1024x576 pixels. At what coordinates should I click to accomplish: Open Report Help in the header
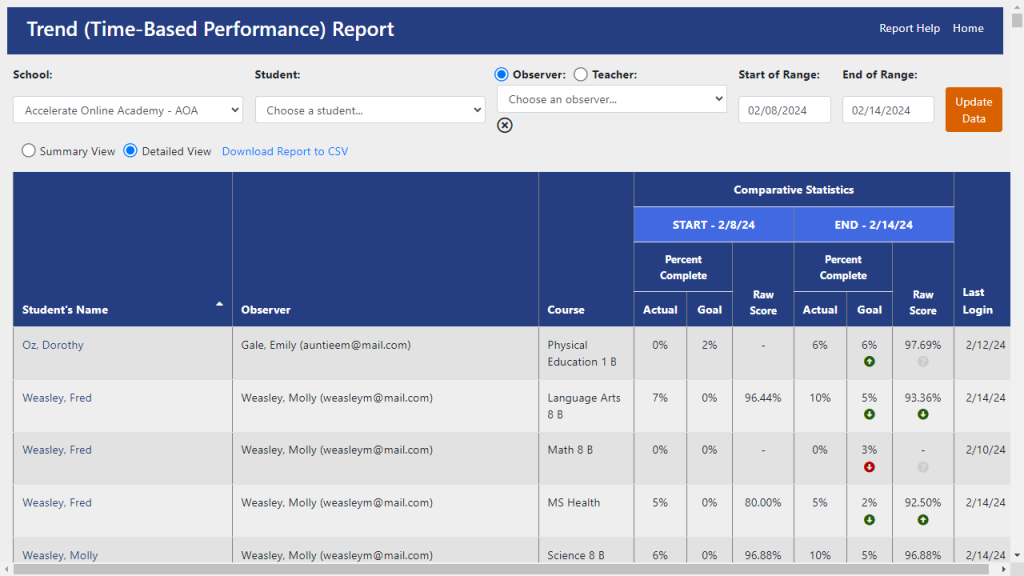[x=909, y=28]
